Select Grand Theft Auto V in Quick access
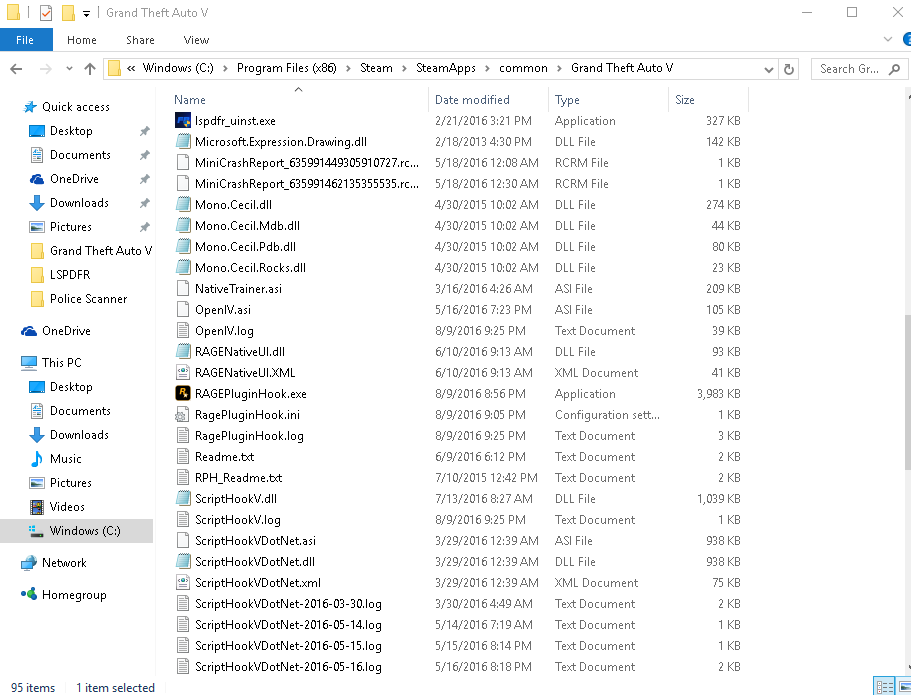911x695 pixels. (x=101, y=250)
